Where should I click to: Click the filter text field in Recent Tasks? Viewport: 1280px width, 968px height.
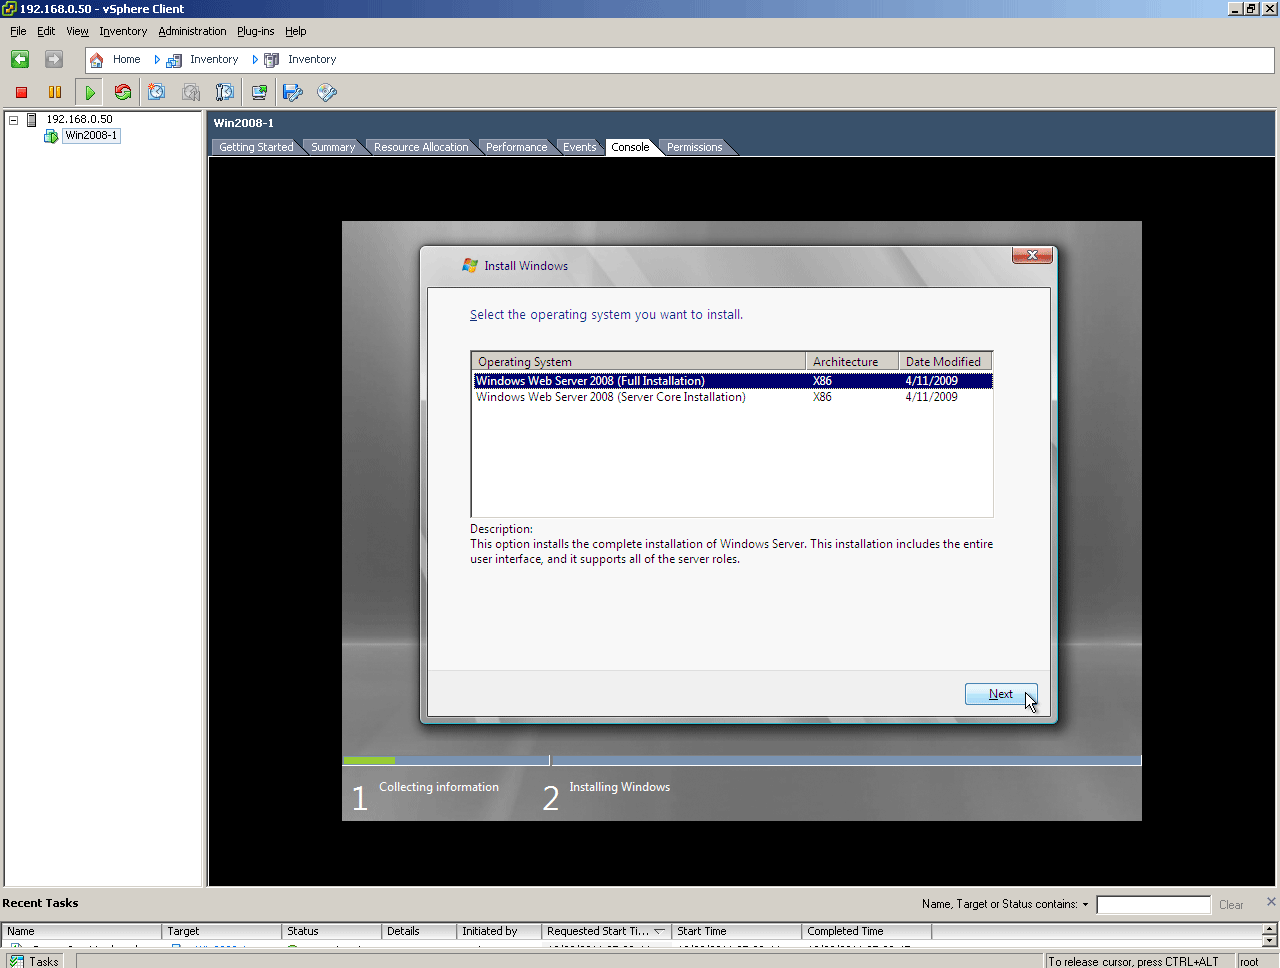(x=1153, y=905)
